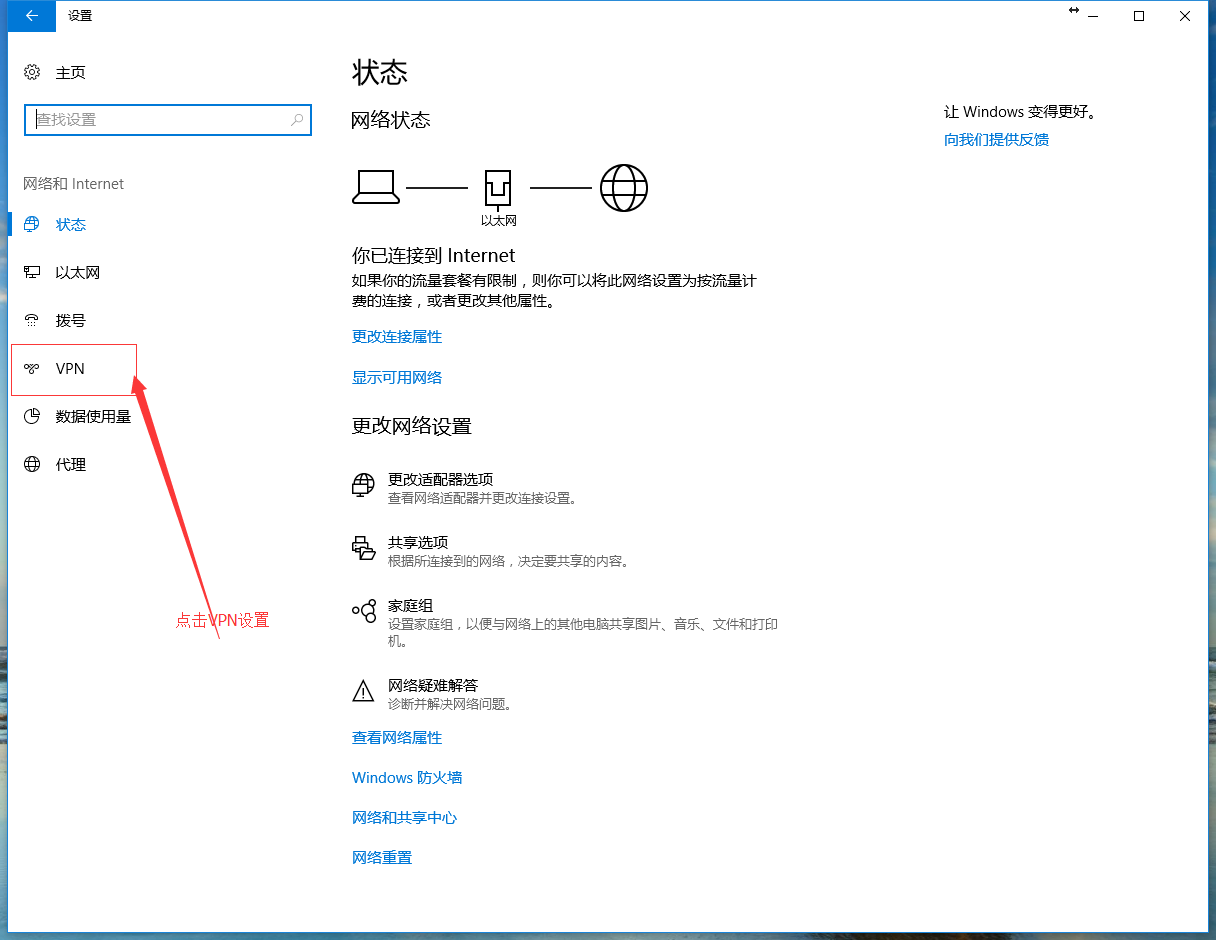The width and height of the screenshot is (1216, 940).
Task: Launch 网络疑难解答 troubleshooter
Action: tap(433, 686)
